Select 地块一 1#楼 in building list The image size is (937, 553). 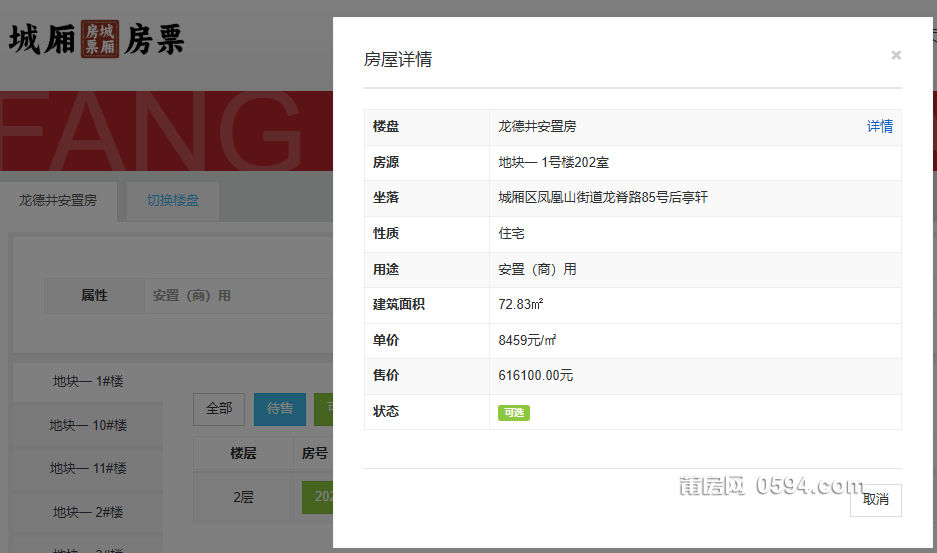click(88, 381)
